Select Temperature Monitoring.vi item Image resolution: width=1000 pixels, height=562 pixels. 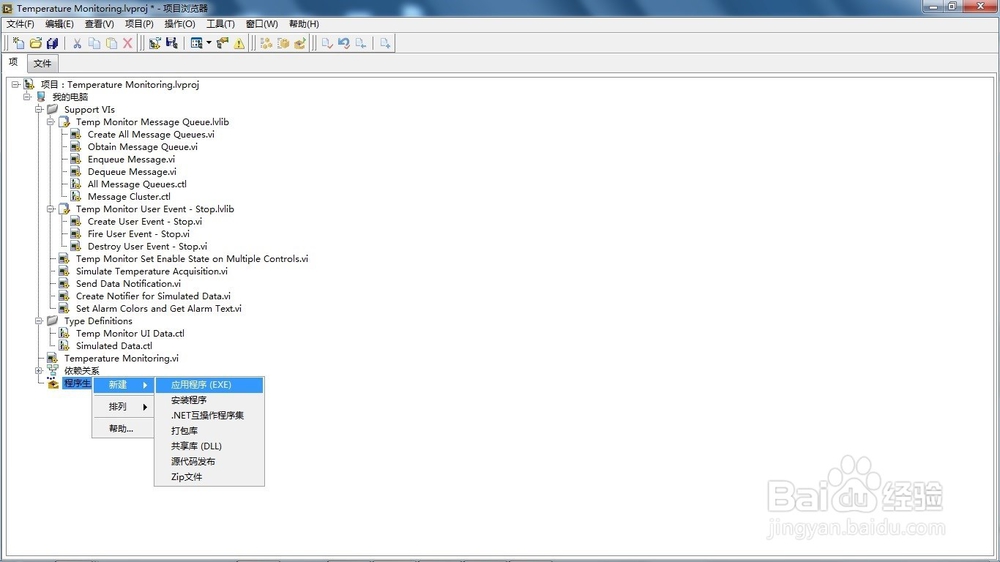121,358
